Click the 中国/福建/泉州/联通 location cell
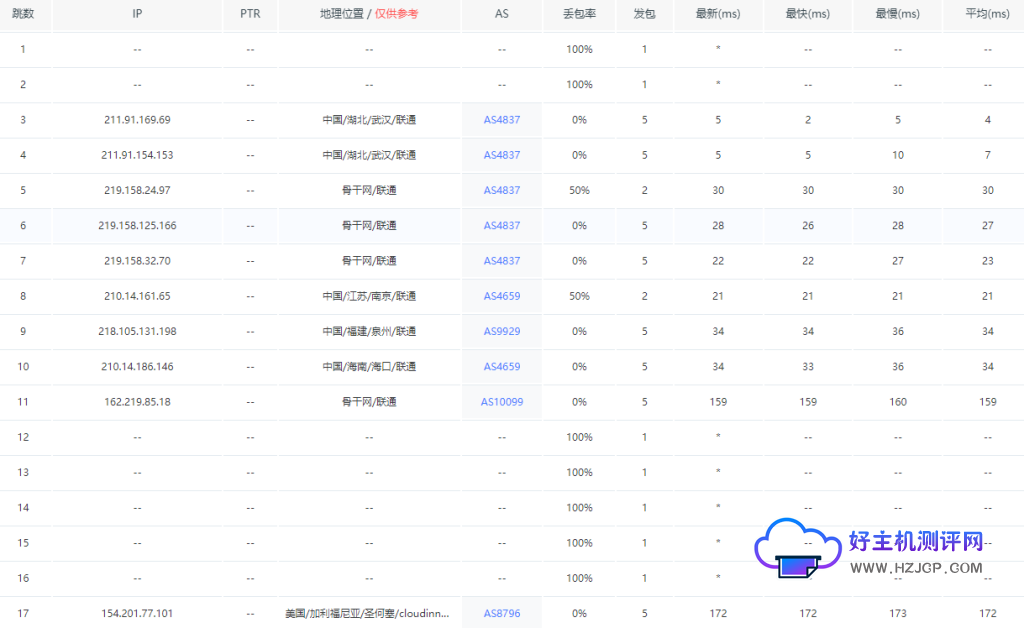Screen dimensions: 1024x628 [369, 331]
